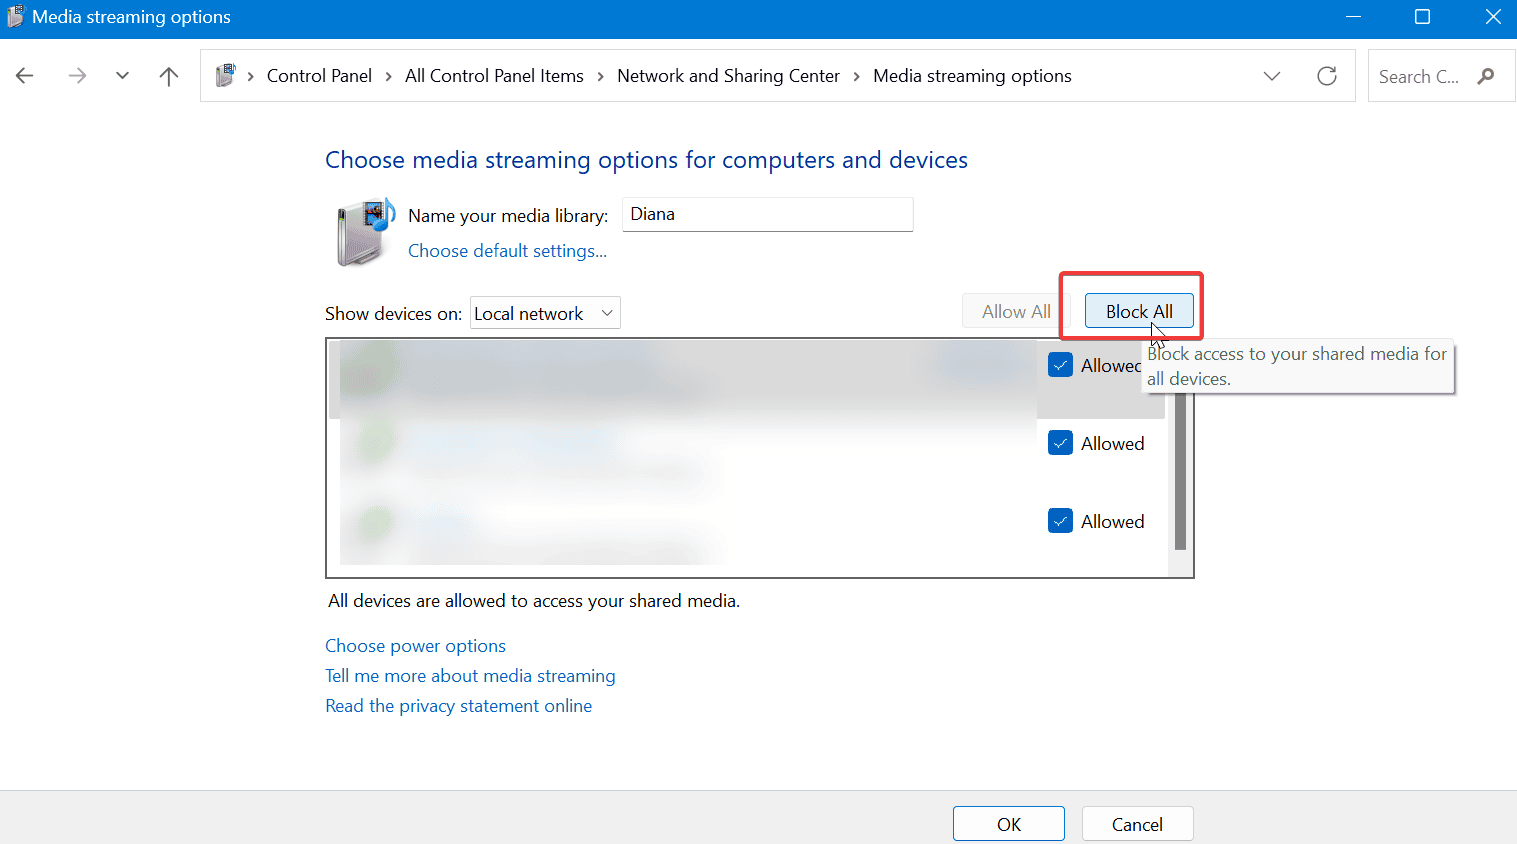Click the Control Panel icon in address bar
1517x844 pixels.
226,76
